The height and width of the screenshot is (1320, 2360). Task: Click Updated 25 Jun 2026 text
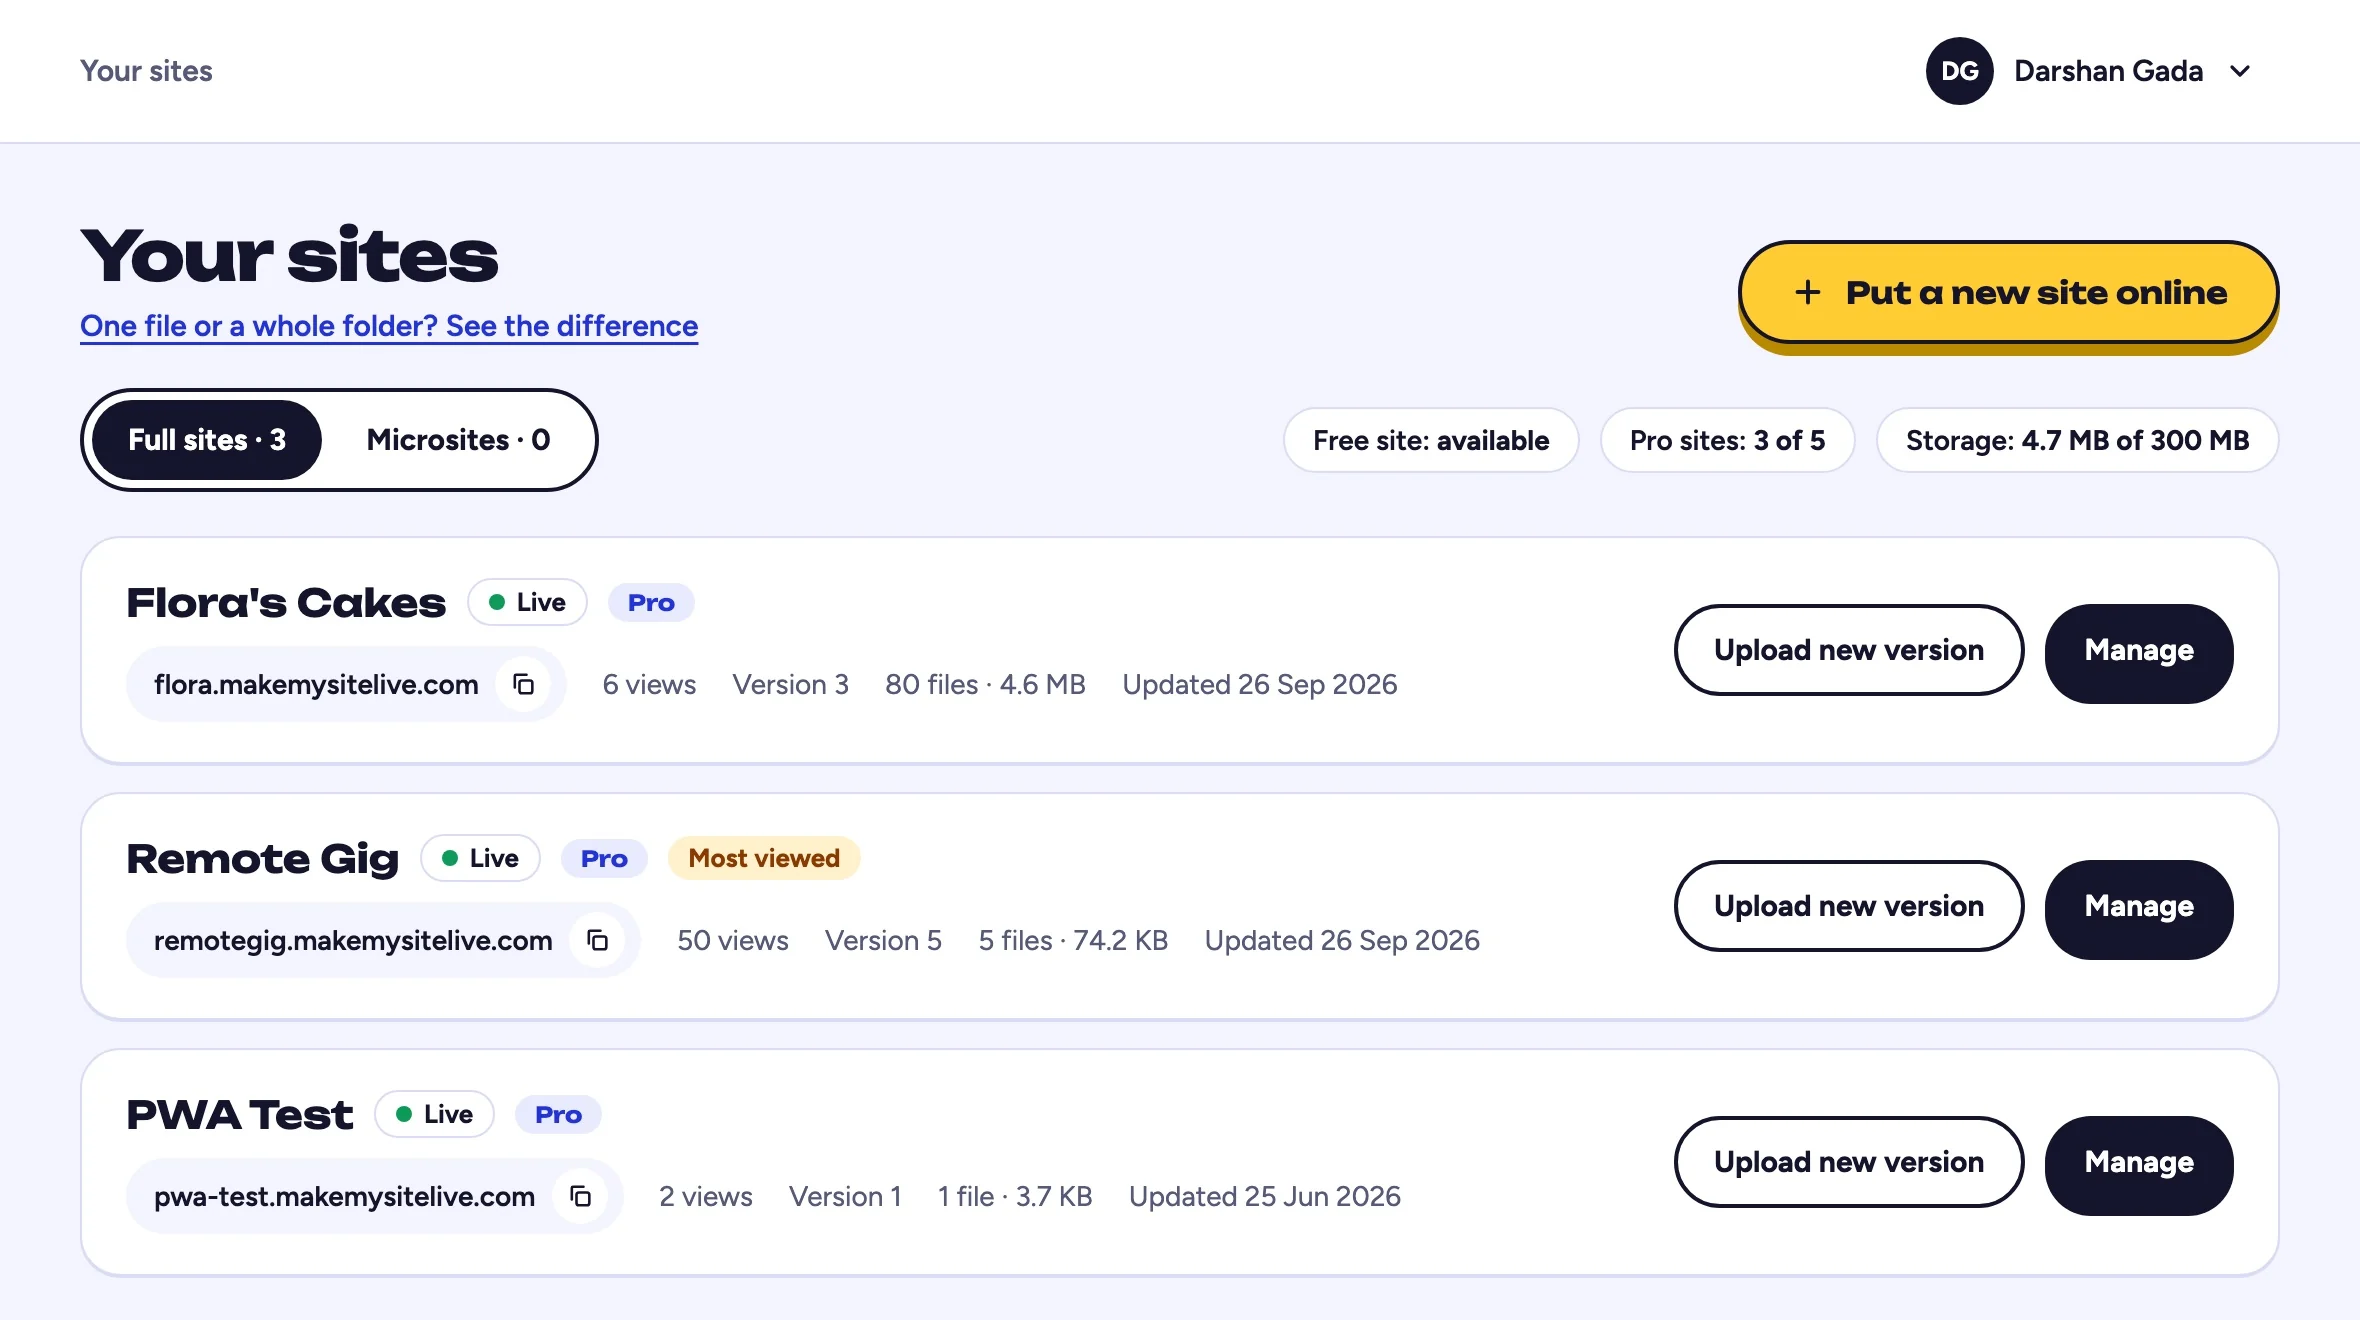coord(1265,1196)
